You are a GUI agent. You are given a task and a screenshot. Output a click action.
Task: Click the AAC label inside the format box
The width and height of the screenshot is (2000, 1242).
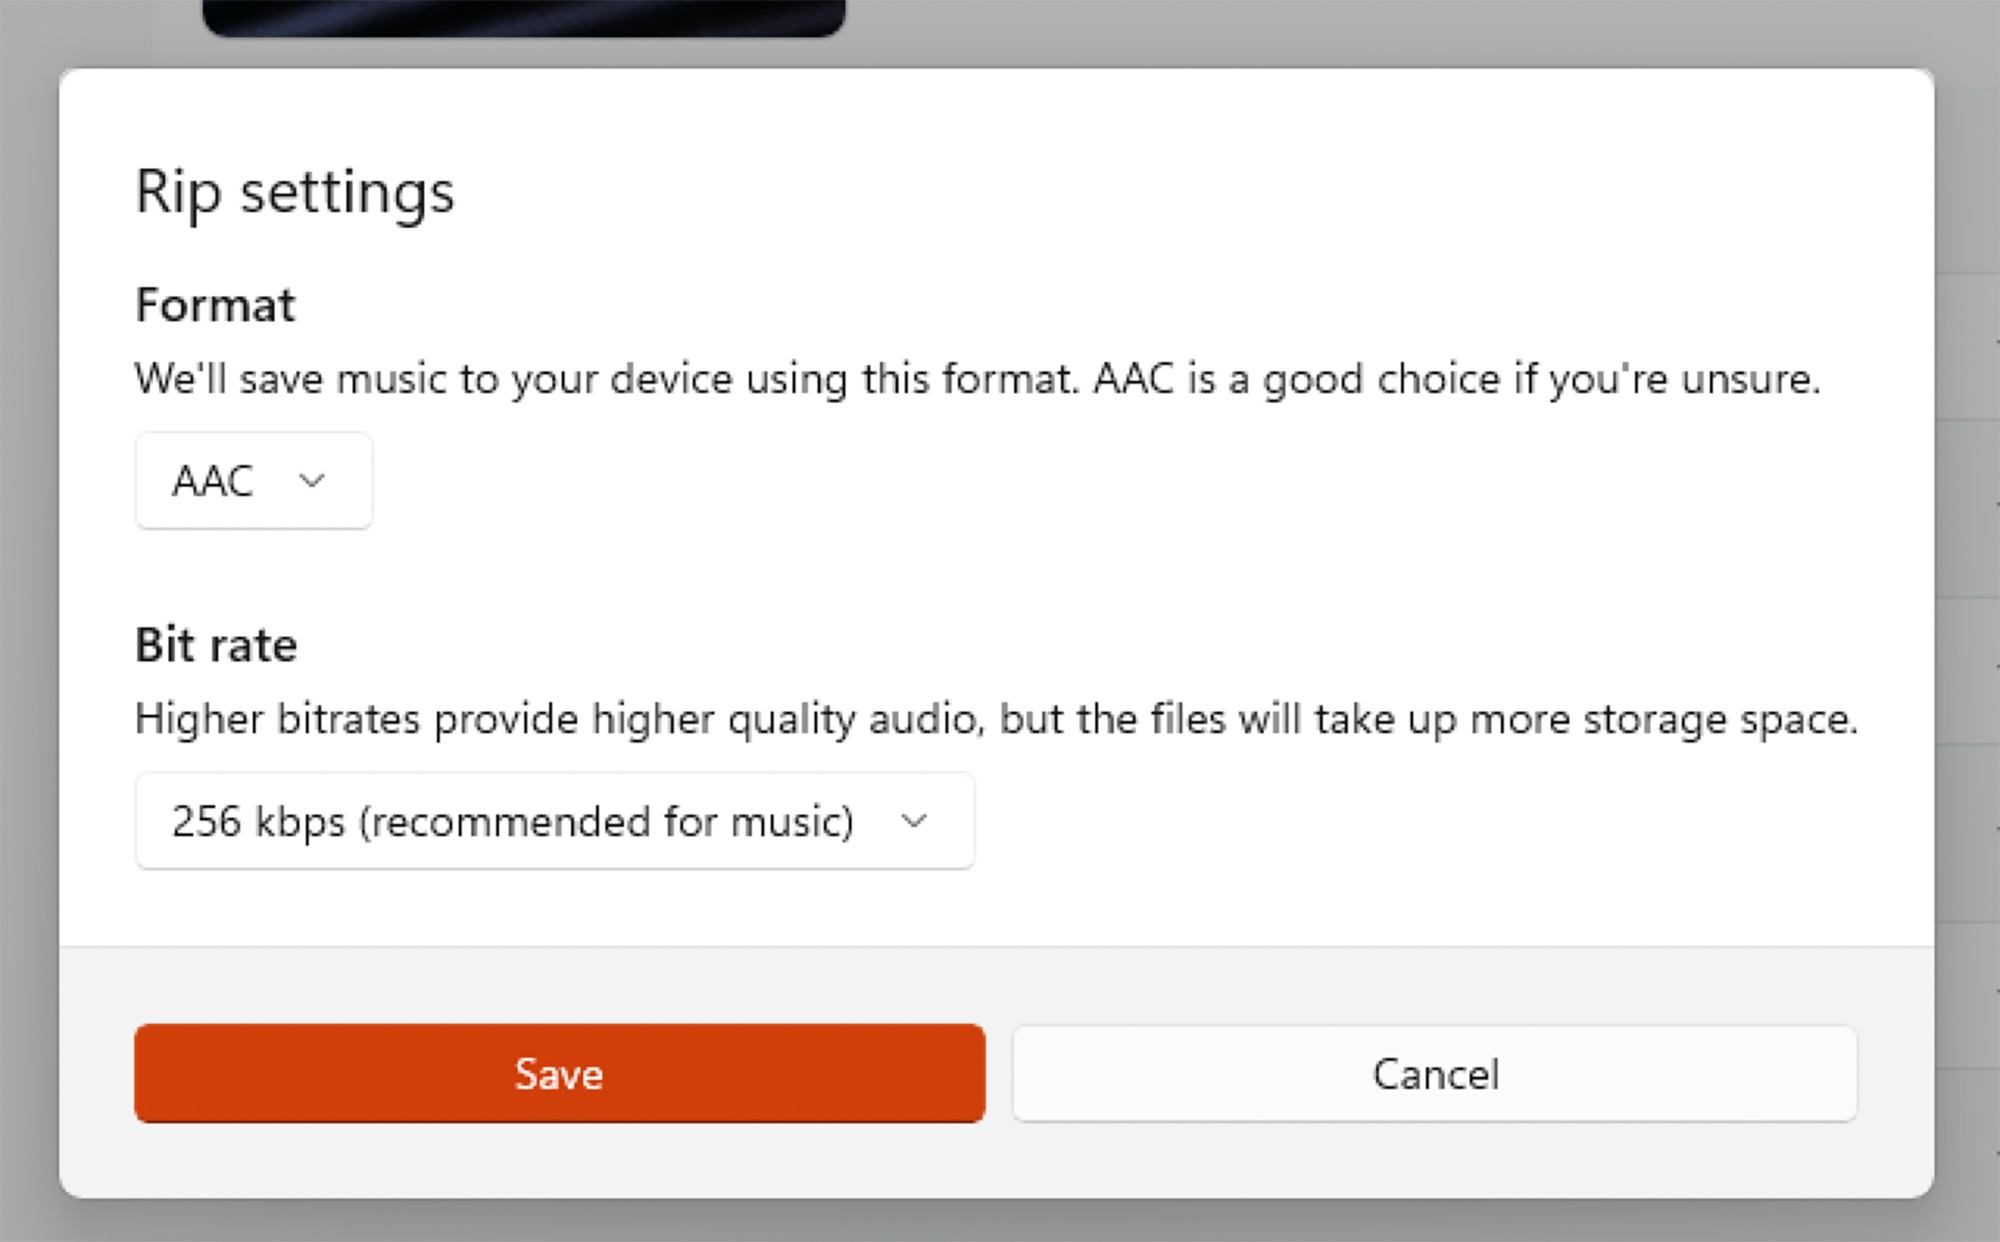212,481
